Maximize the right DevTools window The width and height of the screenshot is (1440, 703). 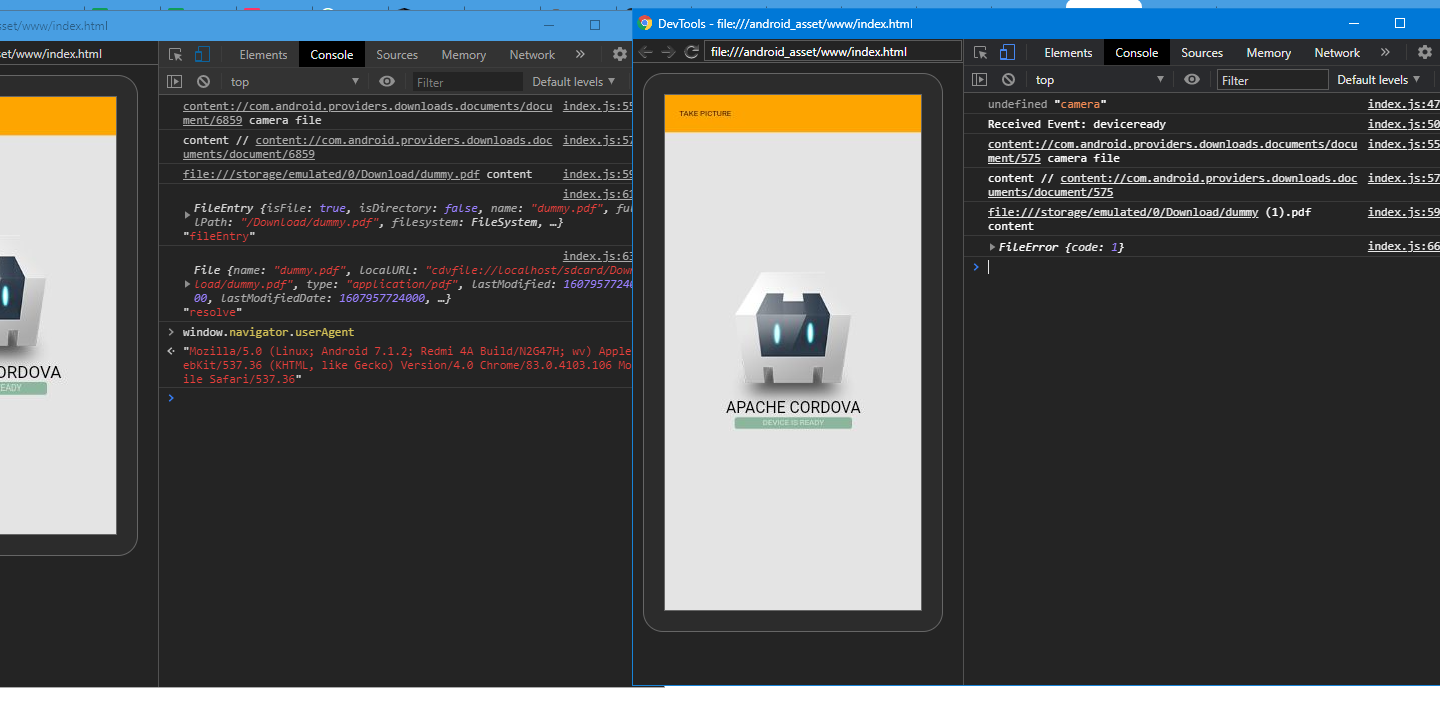1399,23
